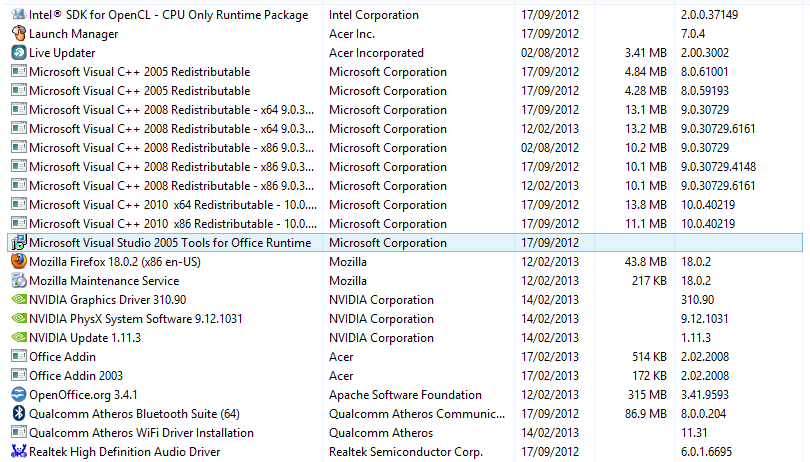
Task: Click icon of Visual C++ 2008 x64 13.2 MB
Action: (19, 128)
